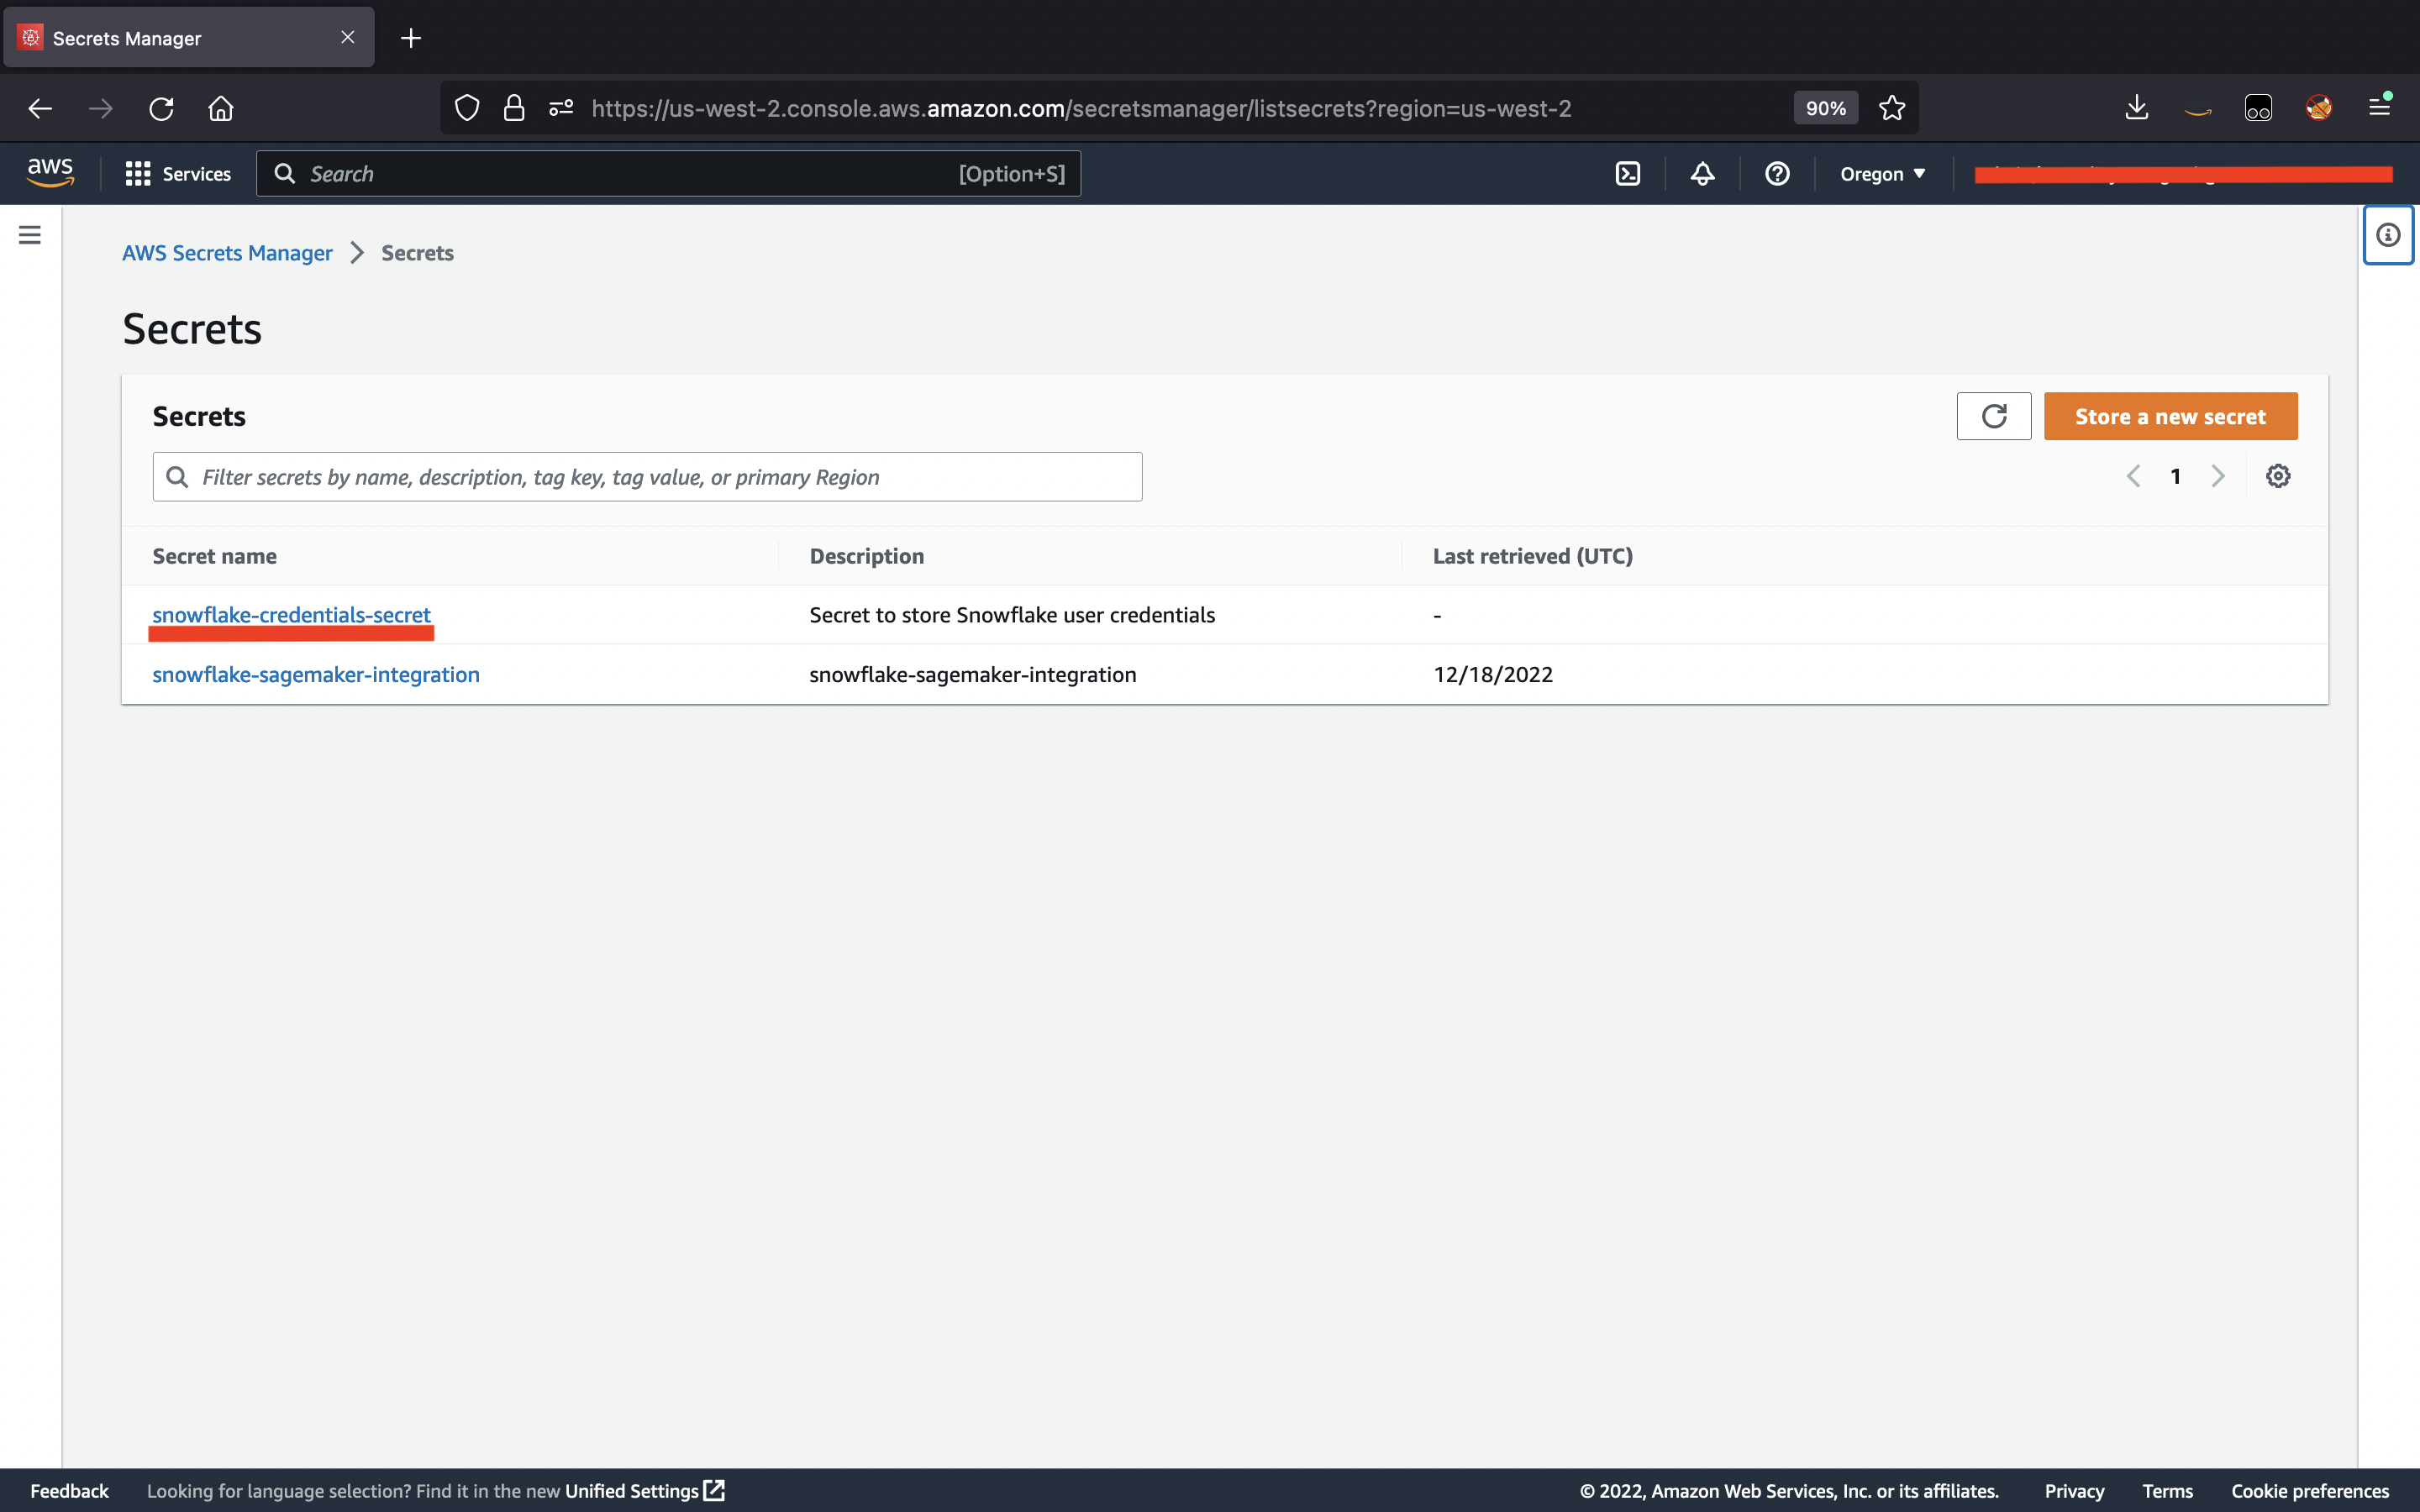Open the info panel icon

[x=2388, y=235]
